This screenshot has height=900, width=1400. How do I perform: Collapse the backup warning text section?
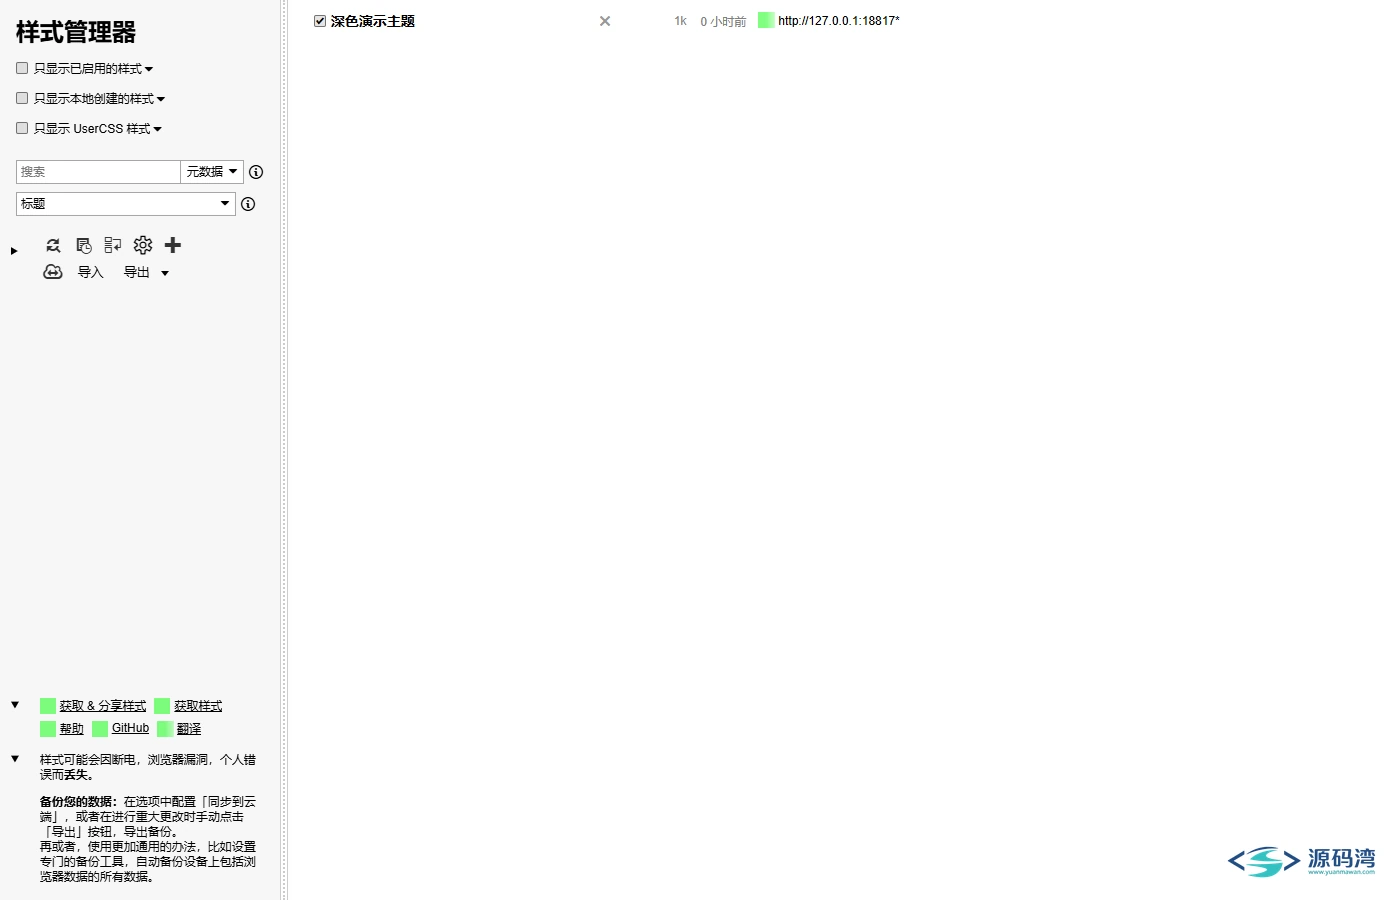click(15, 759)
